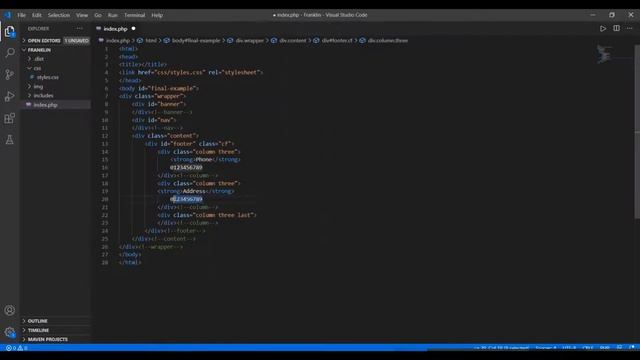Open the Run and Debug view
640x360 pixels.
pos(9,96)
